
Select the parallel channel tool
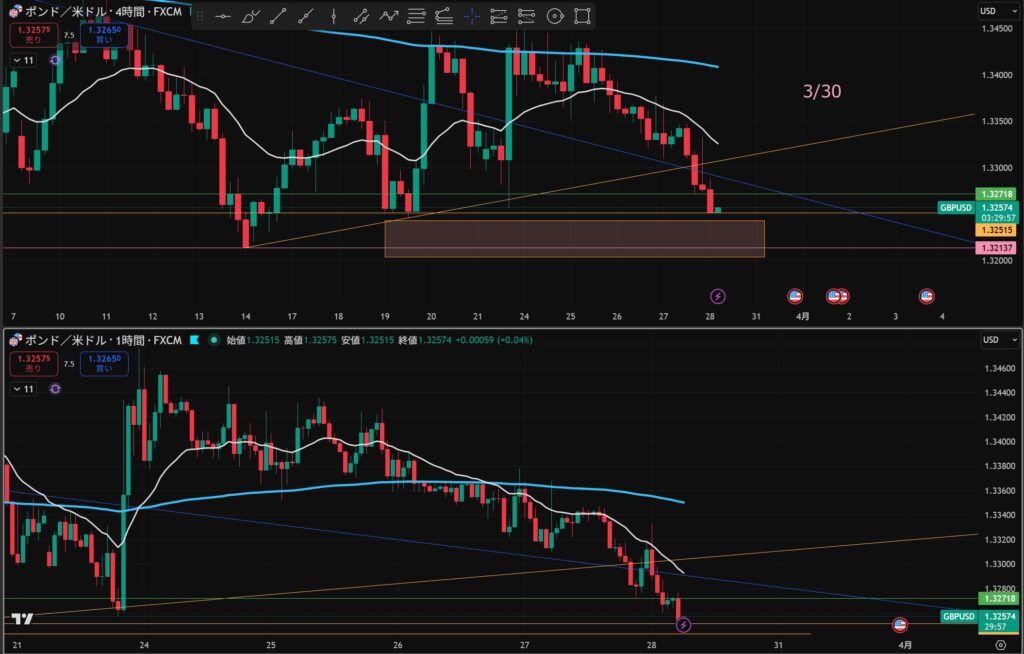362,16
